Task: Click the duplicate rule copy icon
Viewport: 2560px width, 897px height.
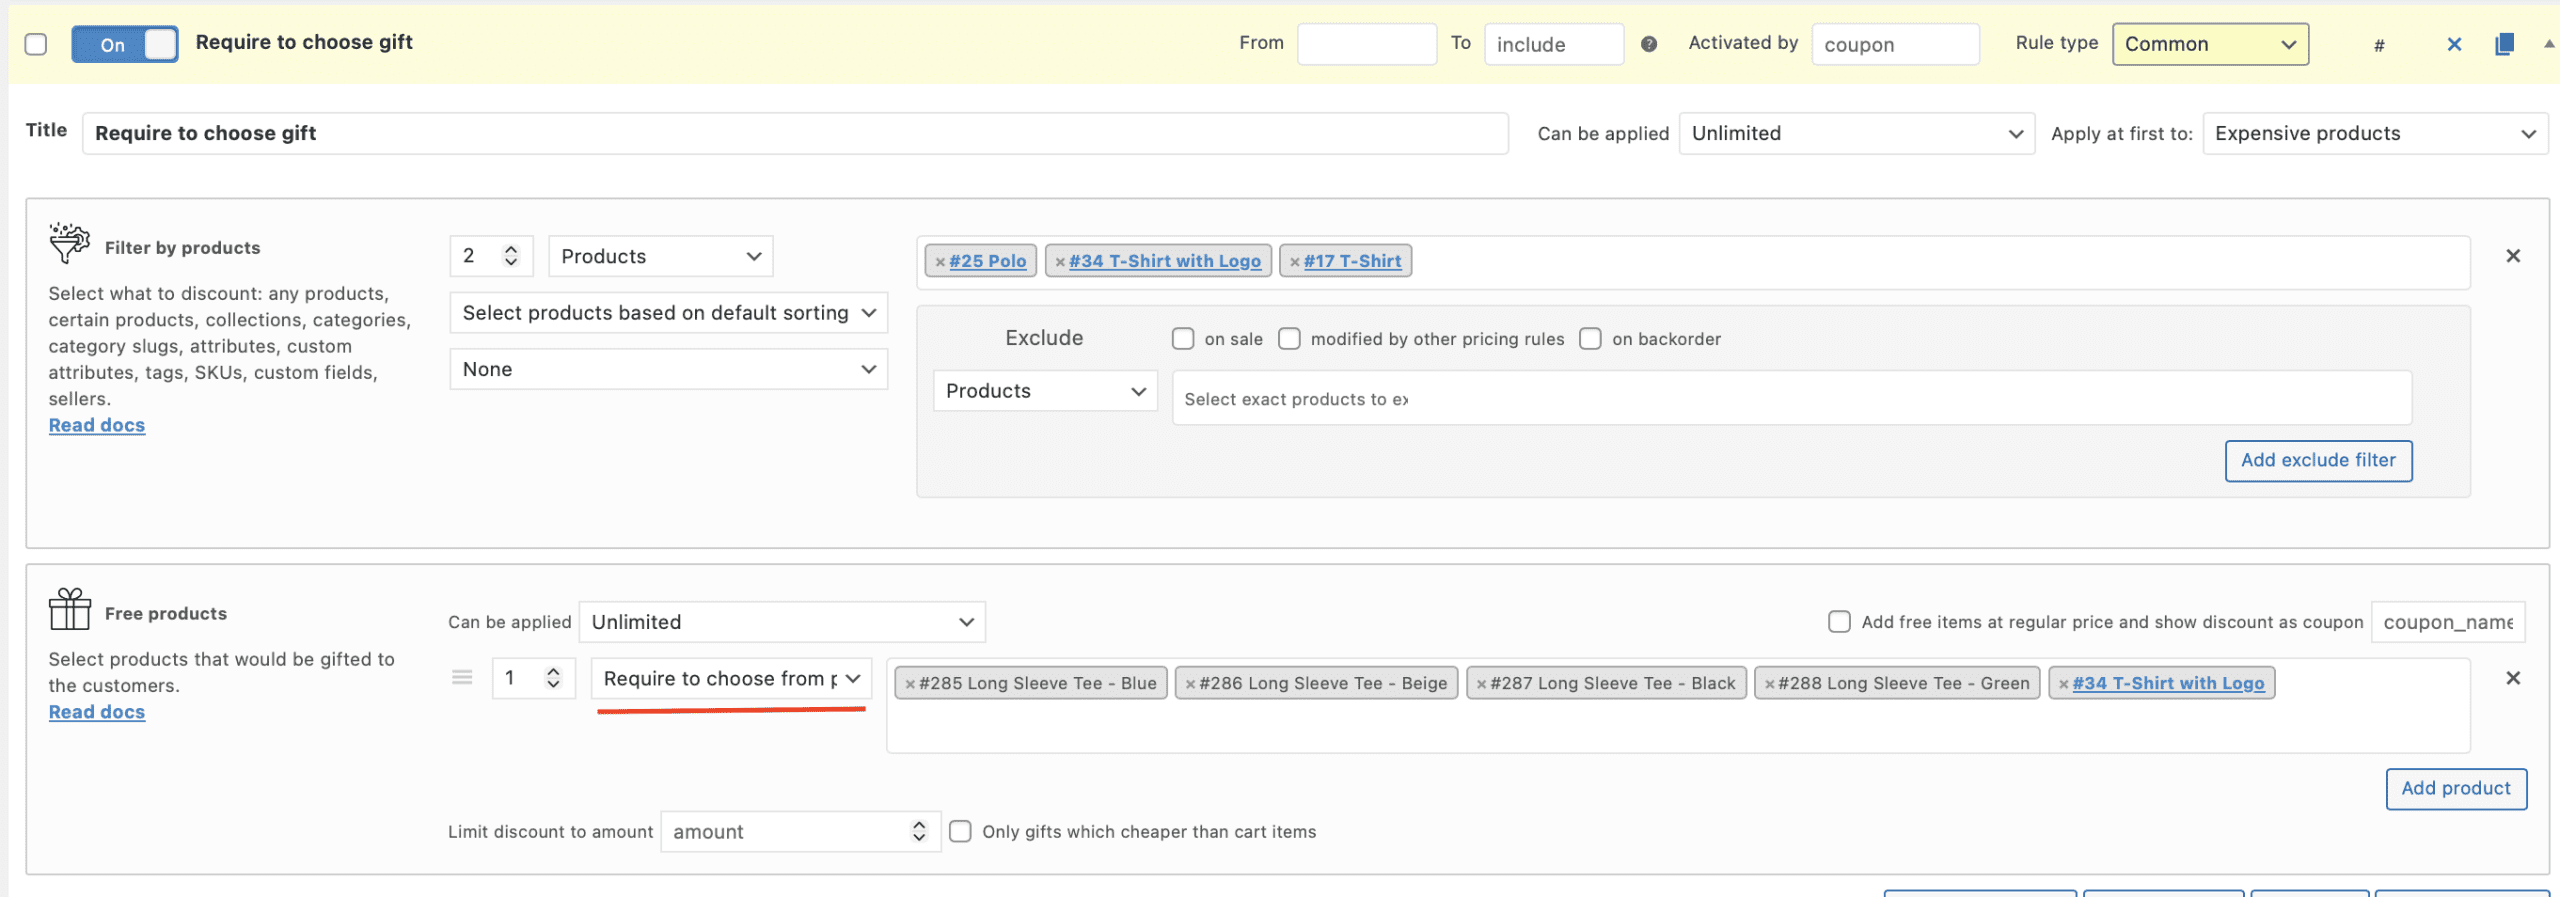Action: pos(2504,44)
